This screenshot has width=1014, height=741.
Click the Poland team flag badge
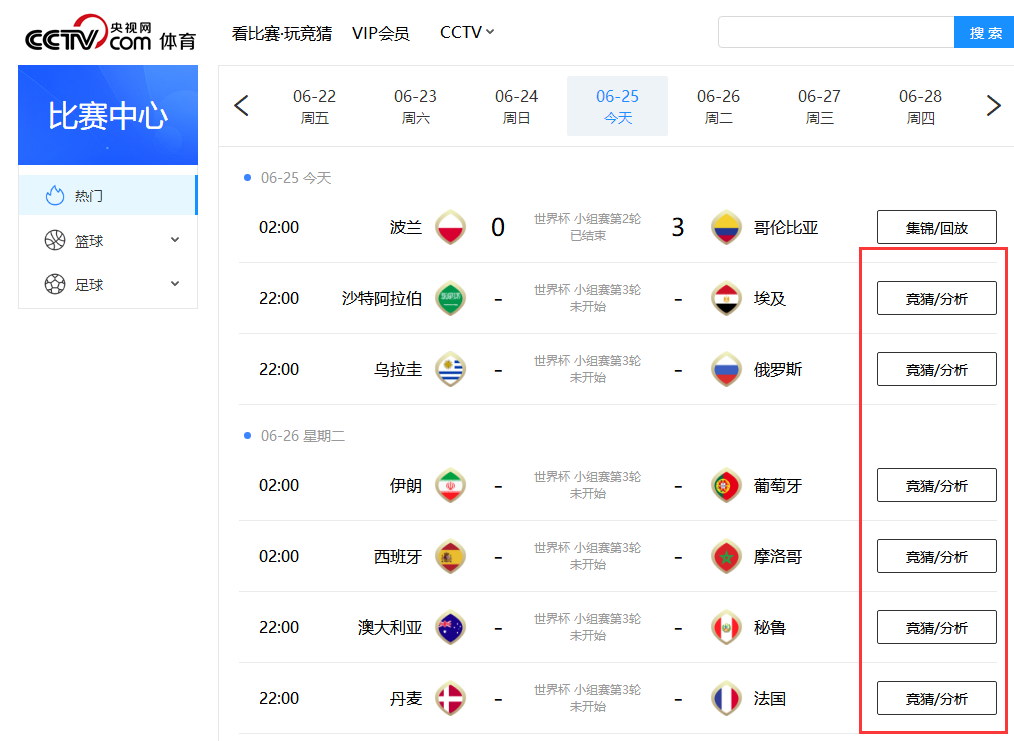coord(450,227)
